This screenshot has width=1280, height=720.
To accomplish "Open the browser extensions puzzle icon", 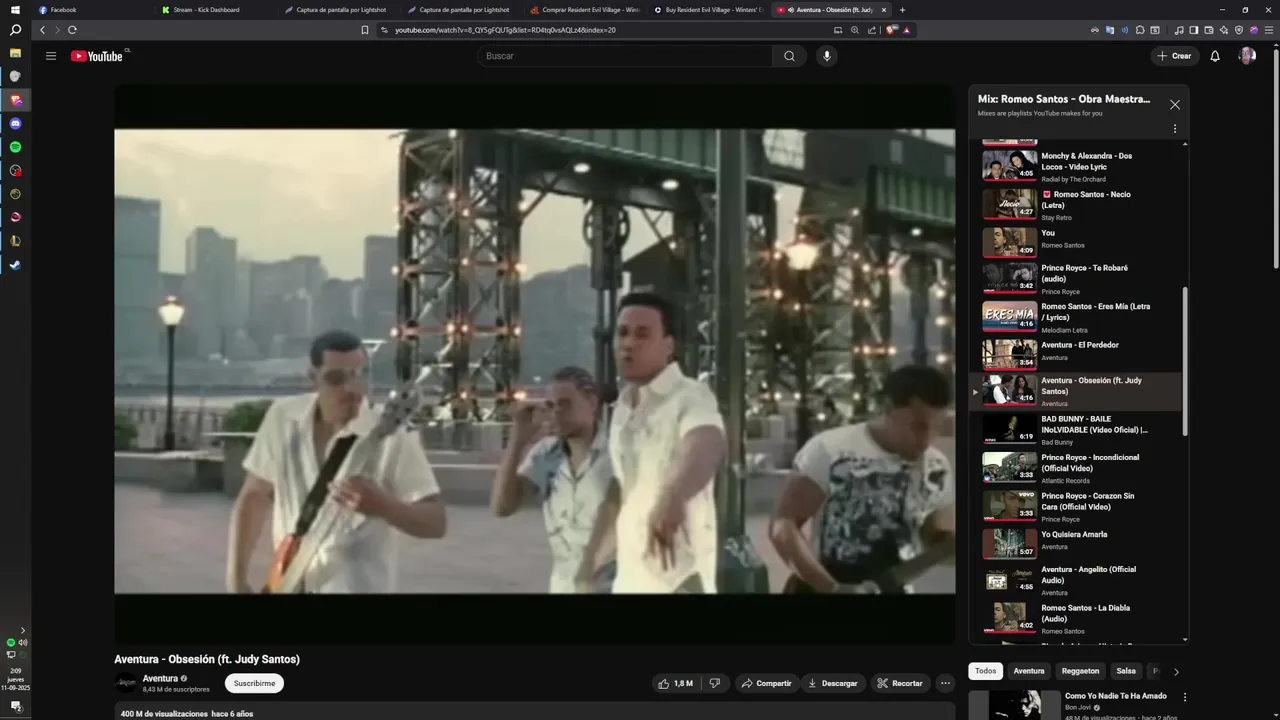I will 1140,30.
